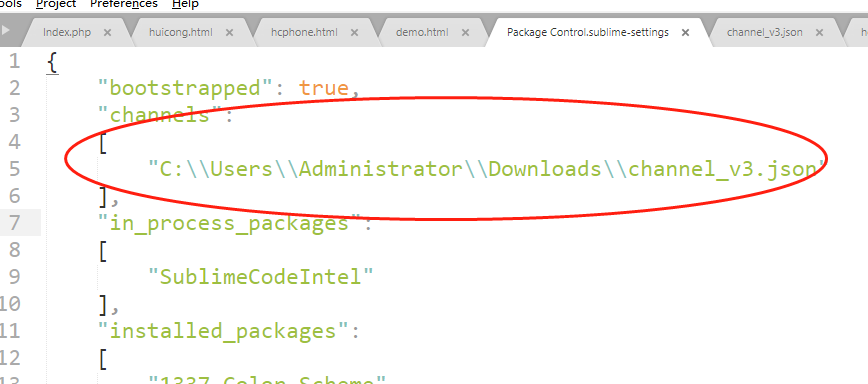Screen dimensions: 868x384
Task: Click the "installed_packages" key
Action: click(223, 331)
